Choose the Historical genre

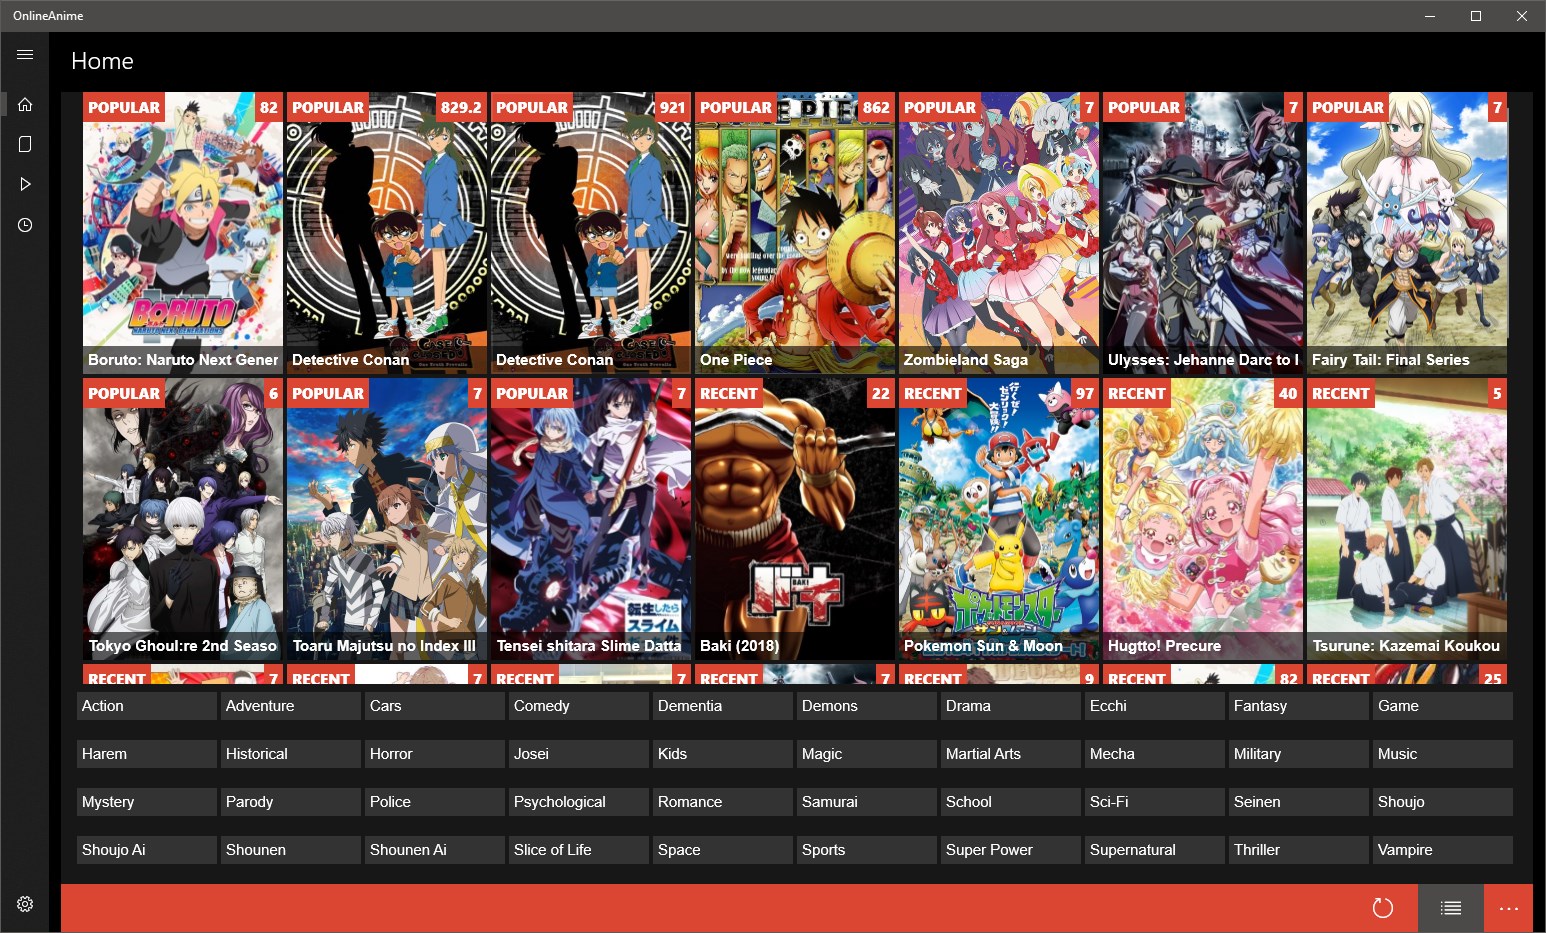tap(291, 754)
